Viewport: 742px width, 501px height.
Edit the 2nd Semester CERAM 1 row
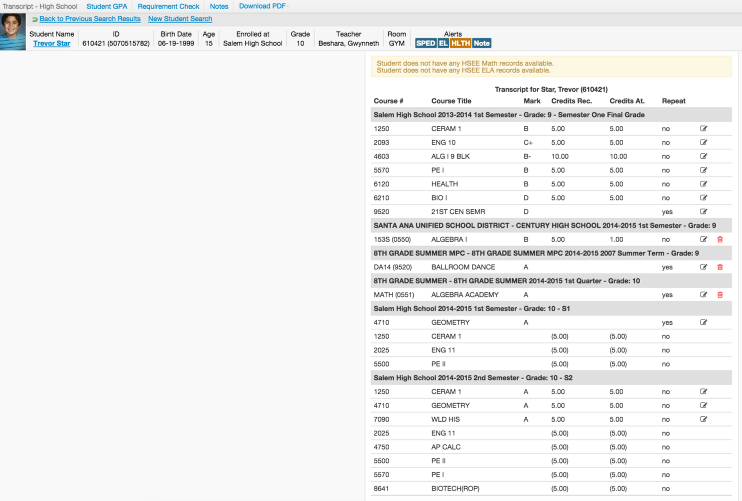tap(703, 391)
